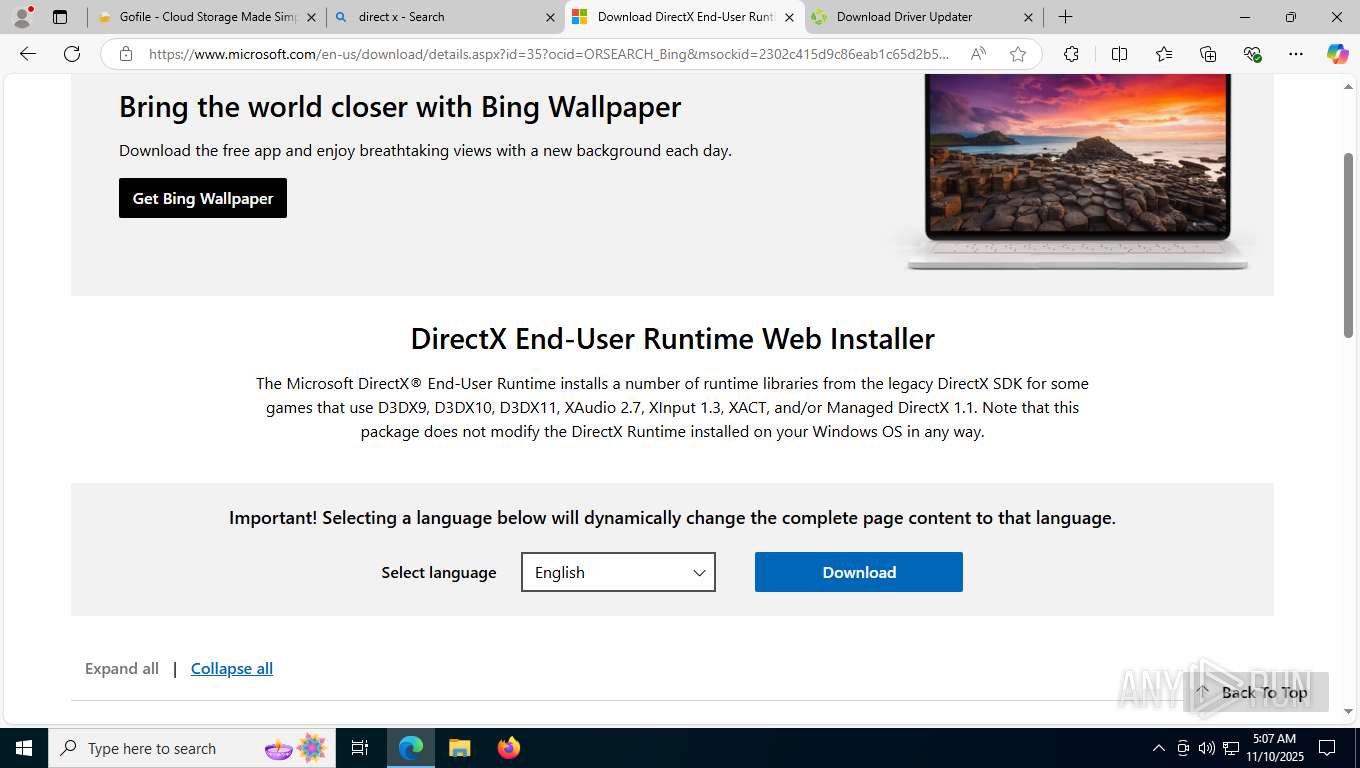
Task: Open Task View on taskbar
Action: click(360, 748)
